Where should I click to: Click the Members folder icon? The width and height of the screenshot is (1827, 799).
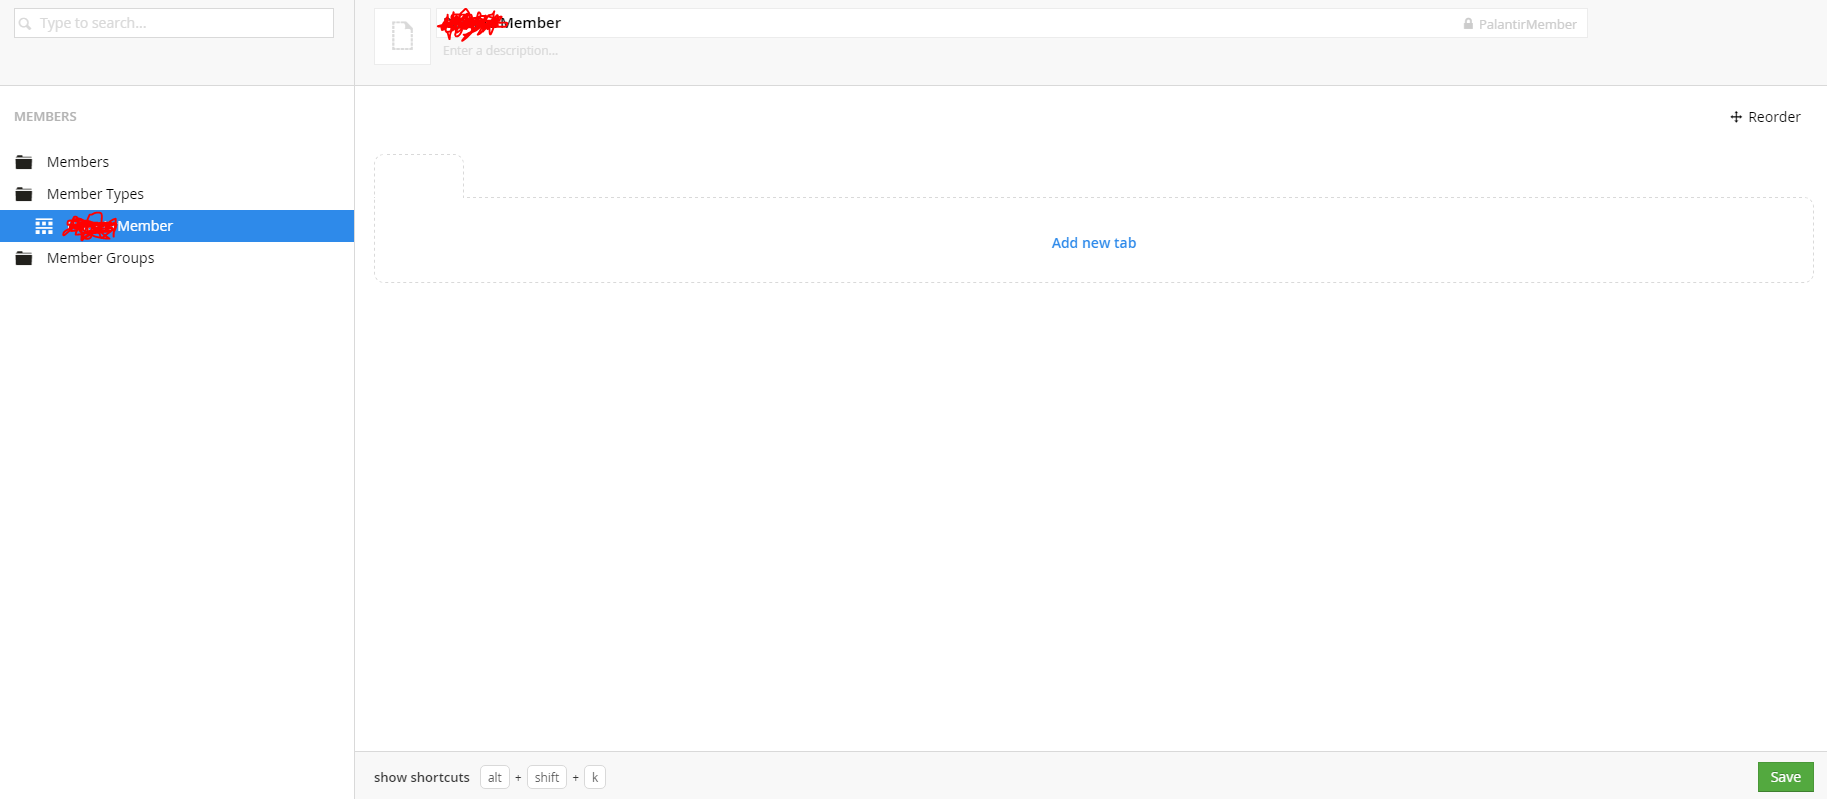(24, 162)
